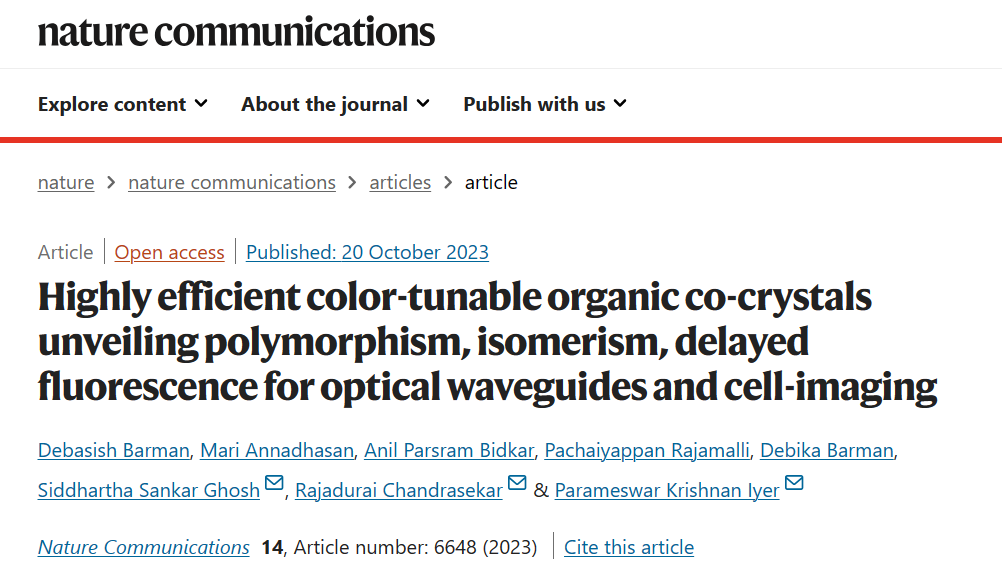This screenshot has width=1002, height=575.
Task: Expand the Publish with us menu
Action: click(545, 104)
